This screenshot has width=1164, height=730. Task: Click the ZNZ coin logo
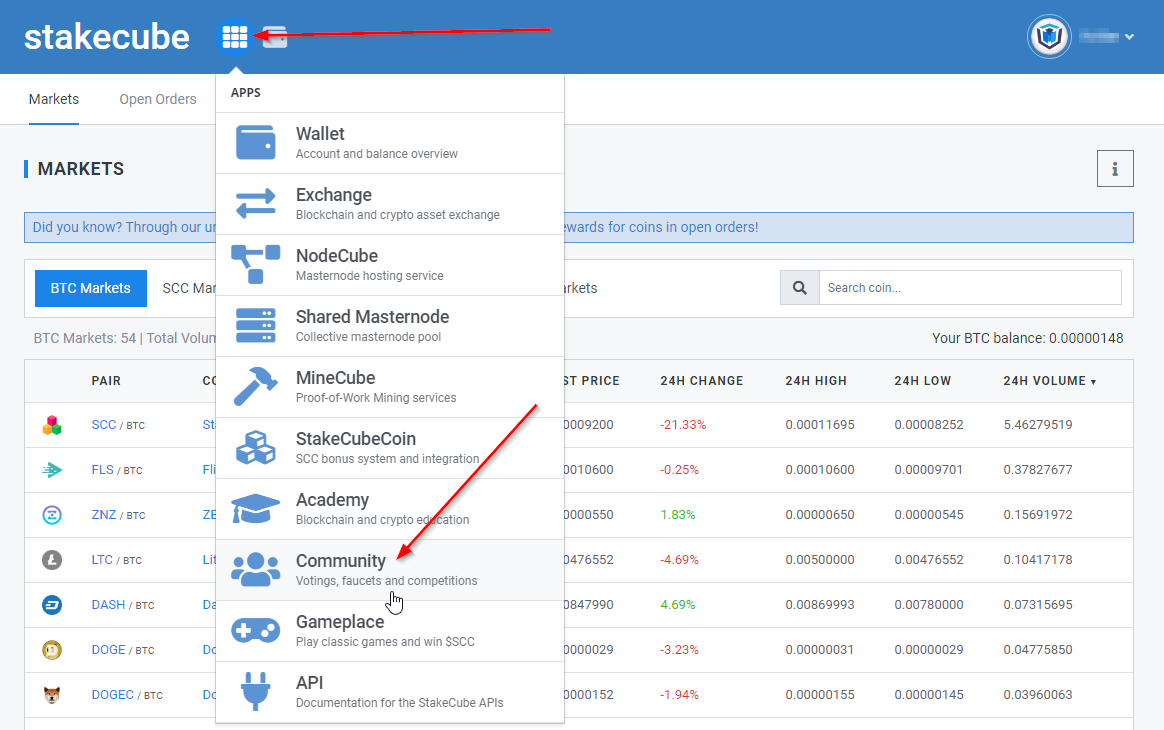tap(52, 515)
